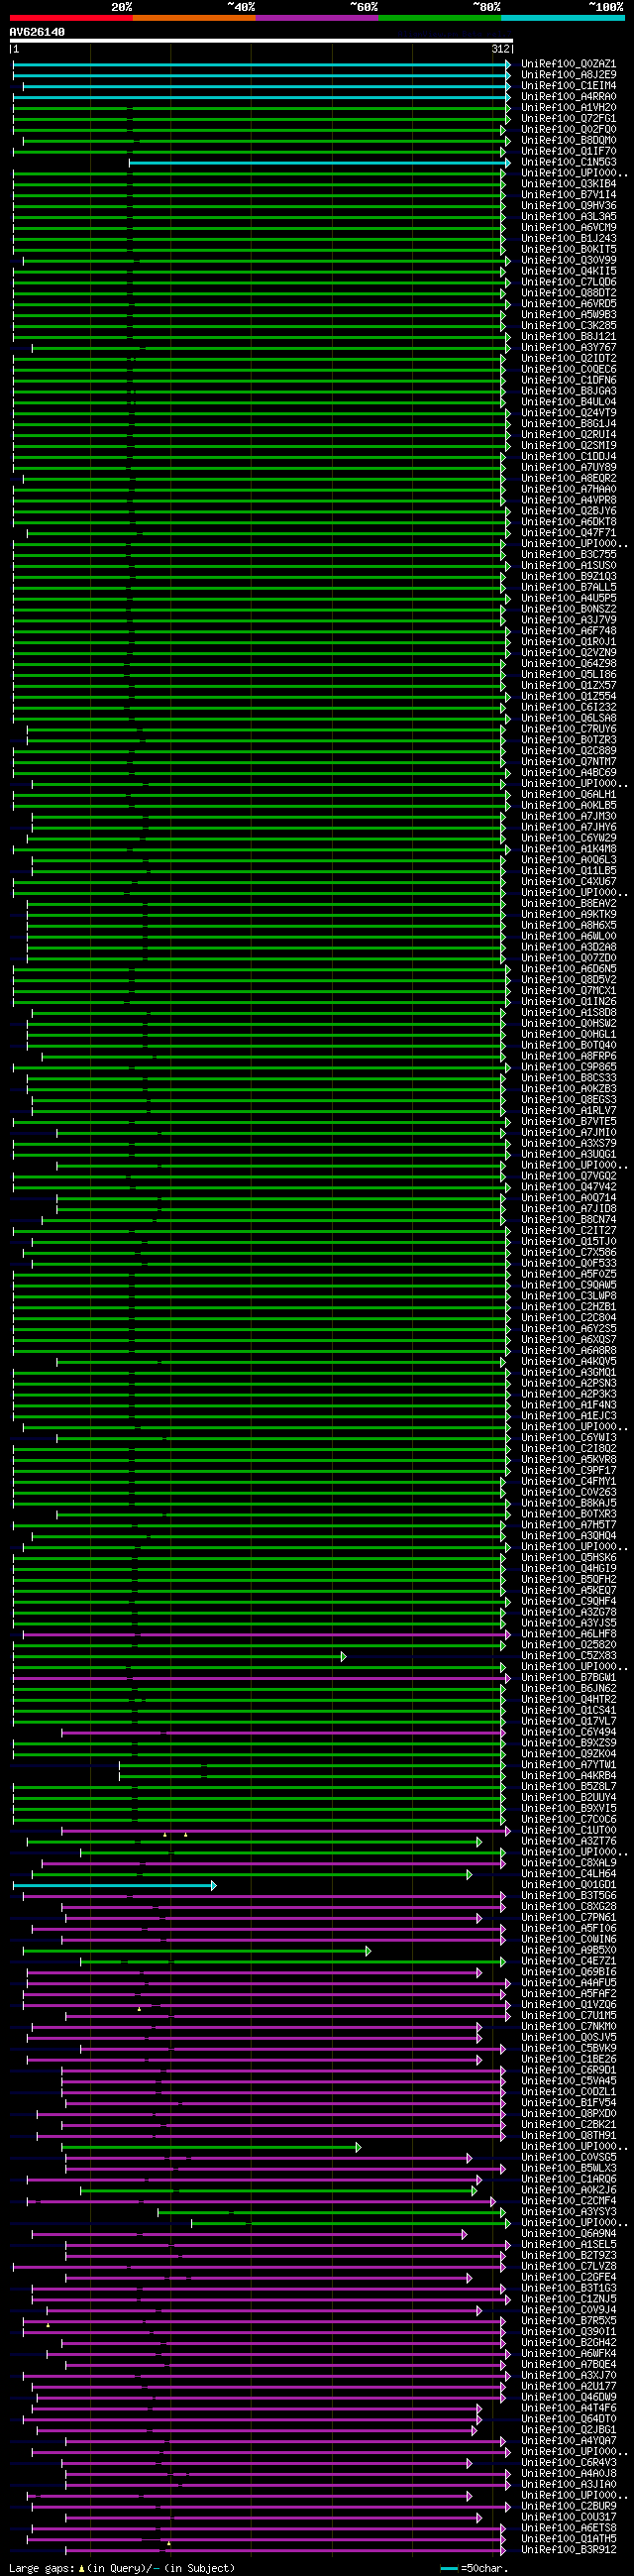Click label UniRef100_A3ZT76
634x2576 pixels.
tap(568, 1841)
